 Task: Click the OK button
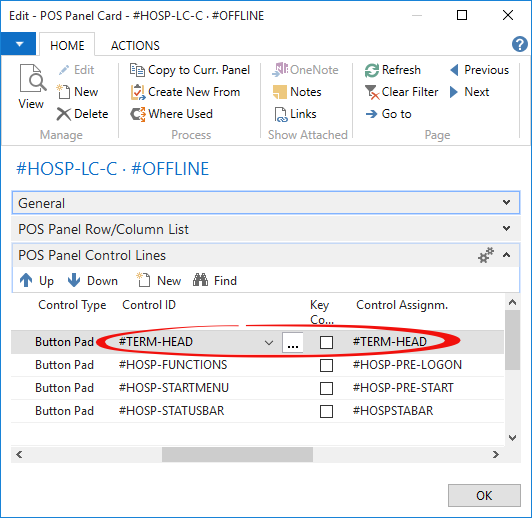(x=484, y=495)
